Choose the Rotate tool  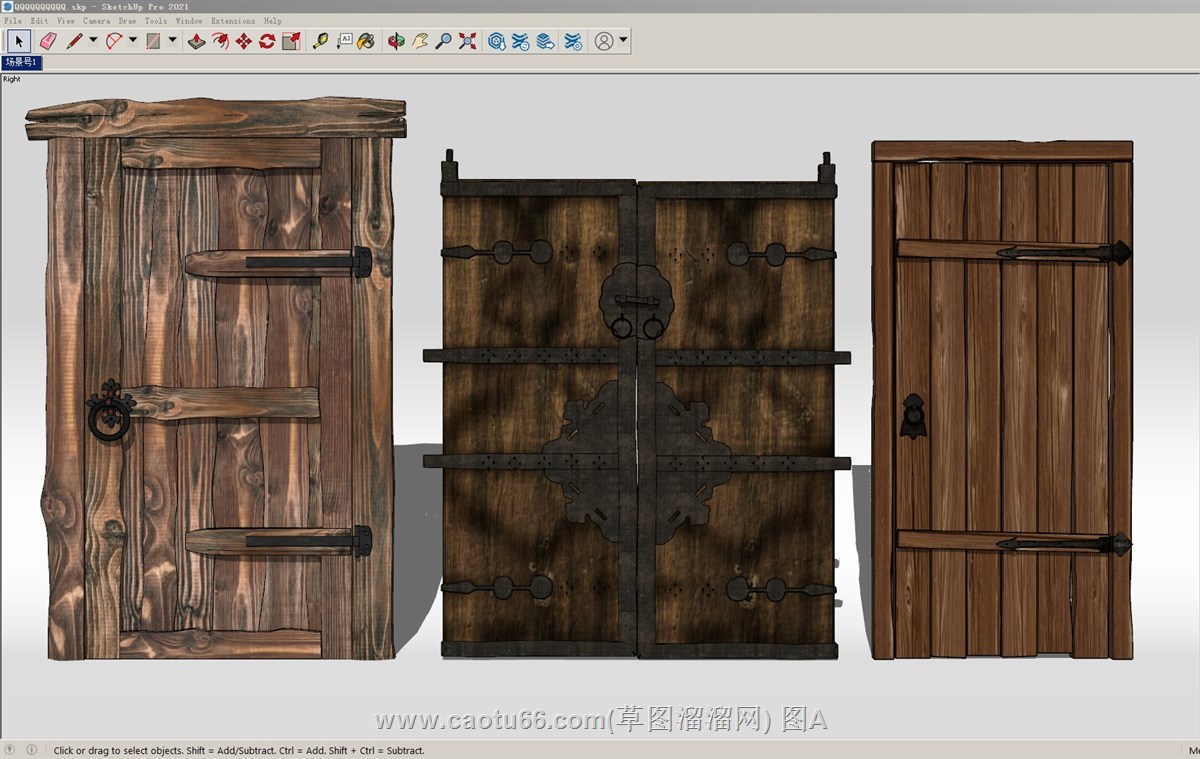coord(267,41)
